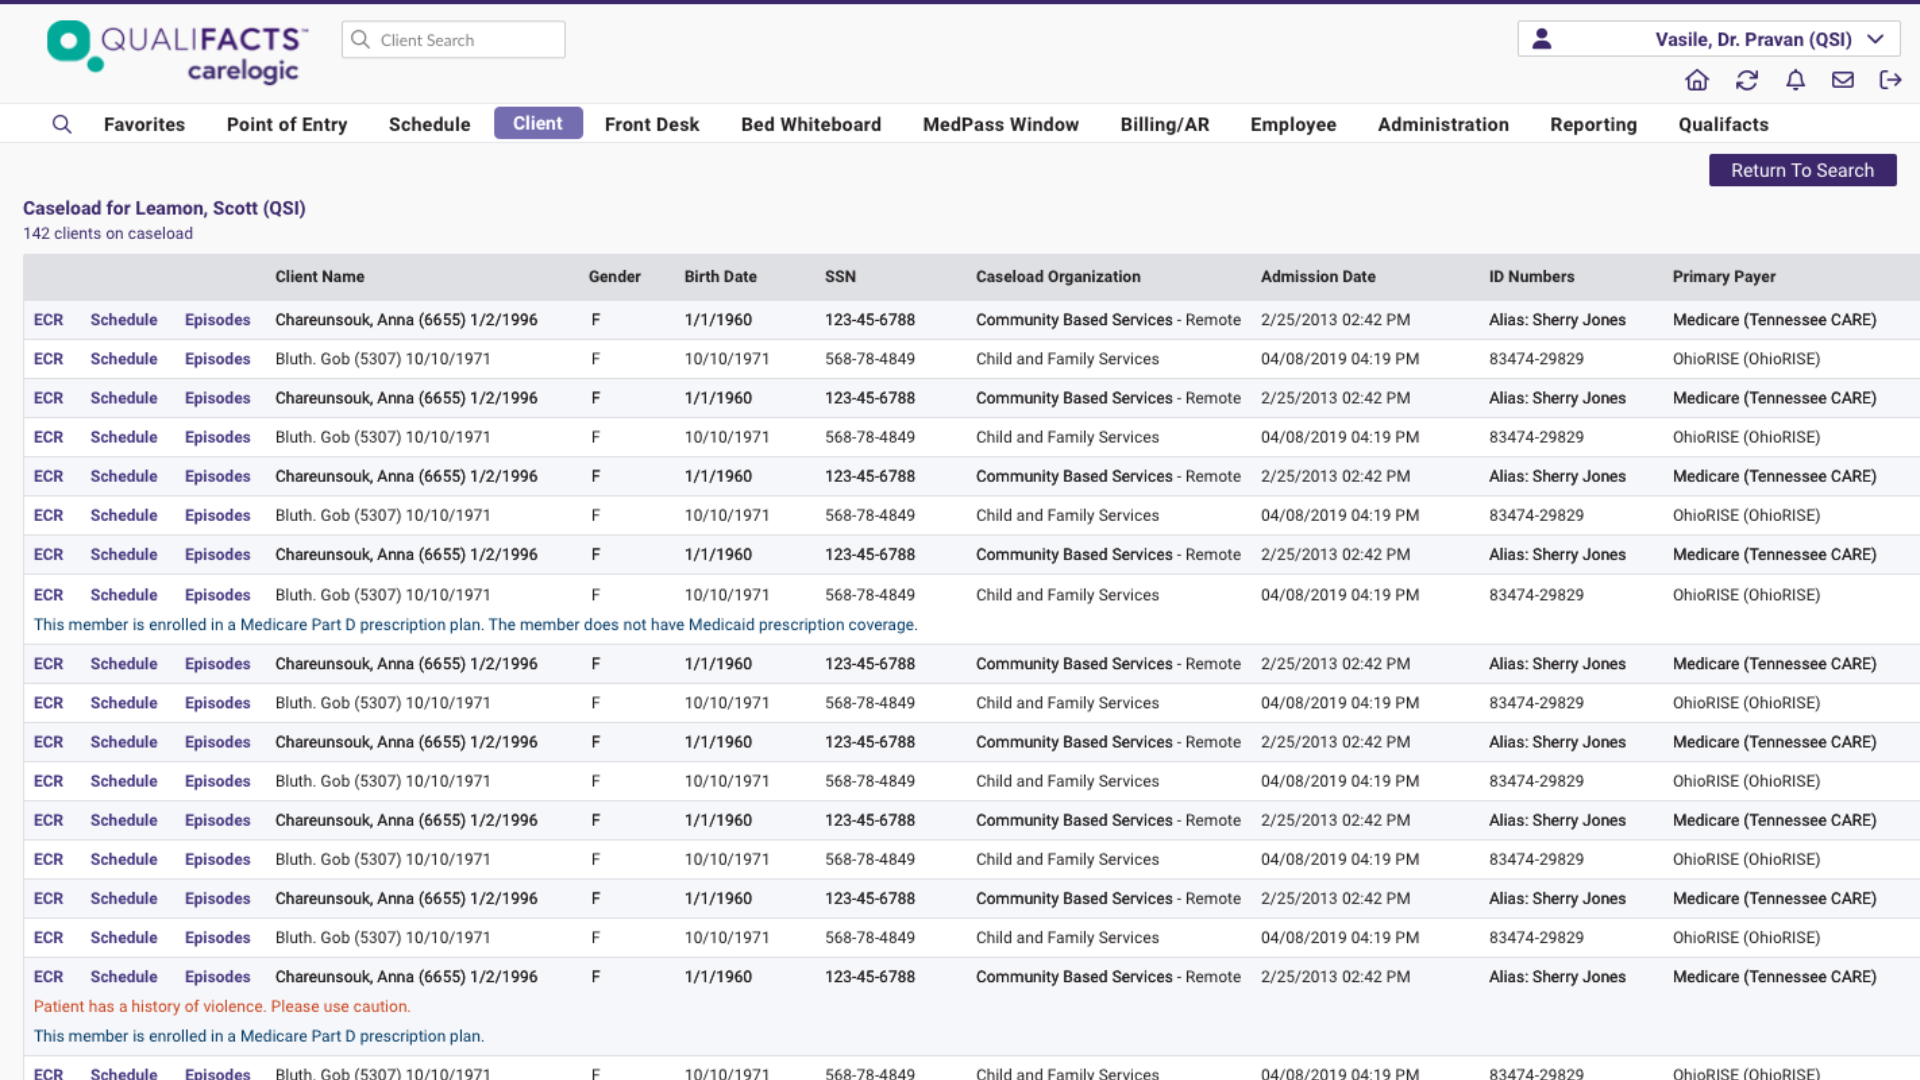Open the Favorites menu
The height and width of the screenshot is (1080, 1920).
pos(144,124)
